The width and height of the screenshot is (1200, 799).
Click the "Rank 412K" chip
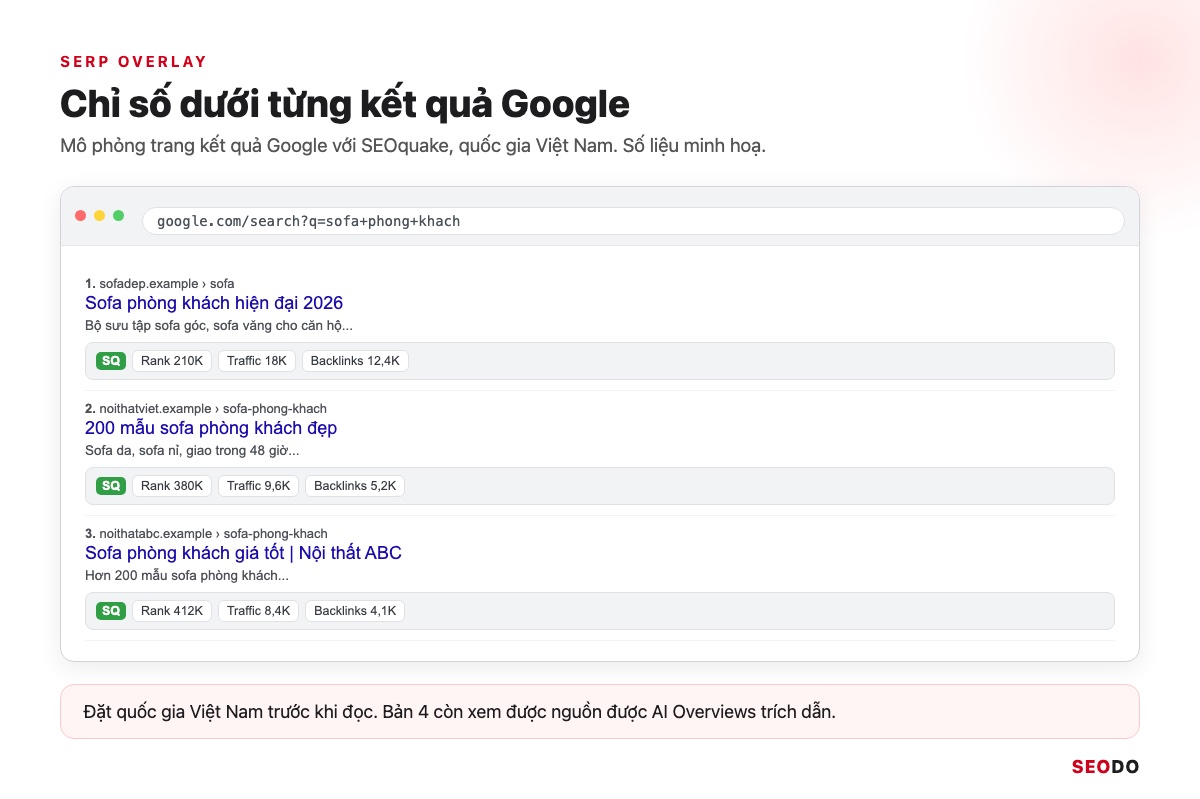pos(172,611)
